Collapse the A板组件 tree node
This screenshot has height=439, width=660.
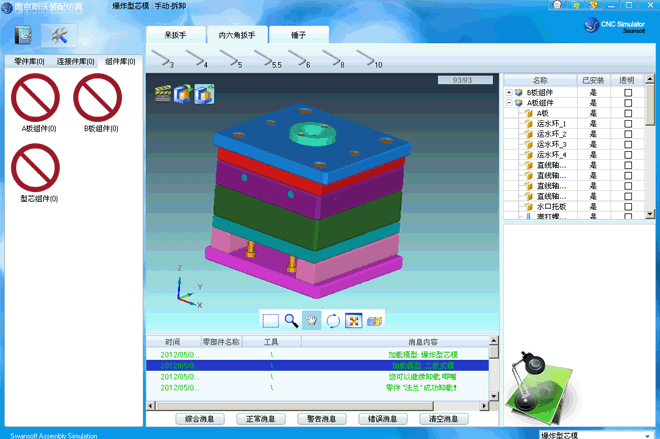[x=509, y=103]
